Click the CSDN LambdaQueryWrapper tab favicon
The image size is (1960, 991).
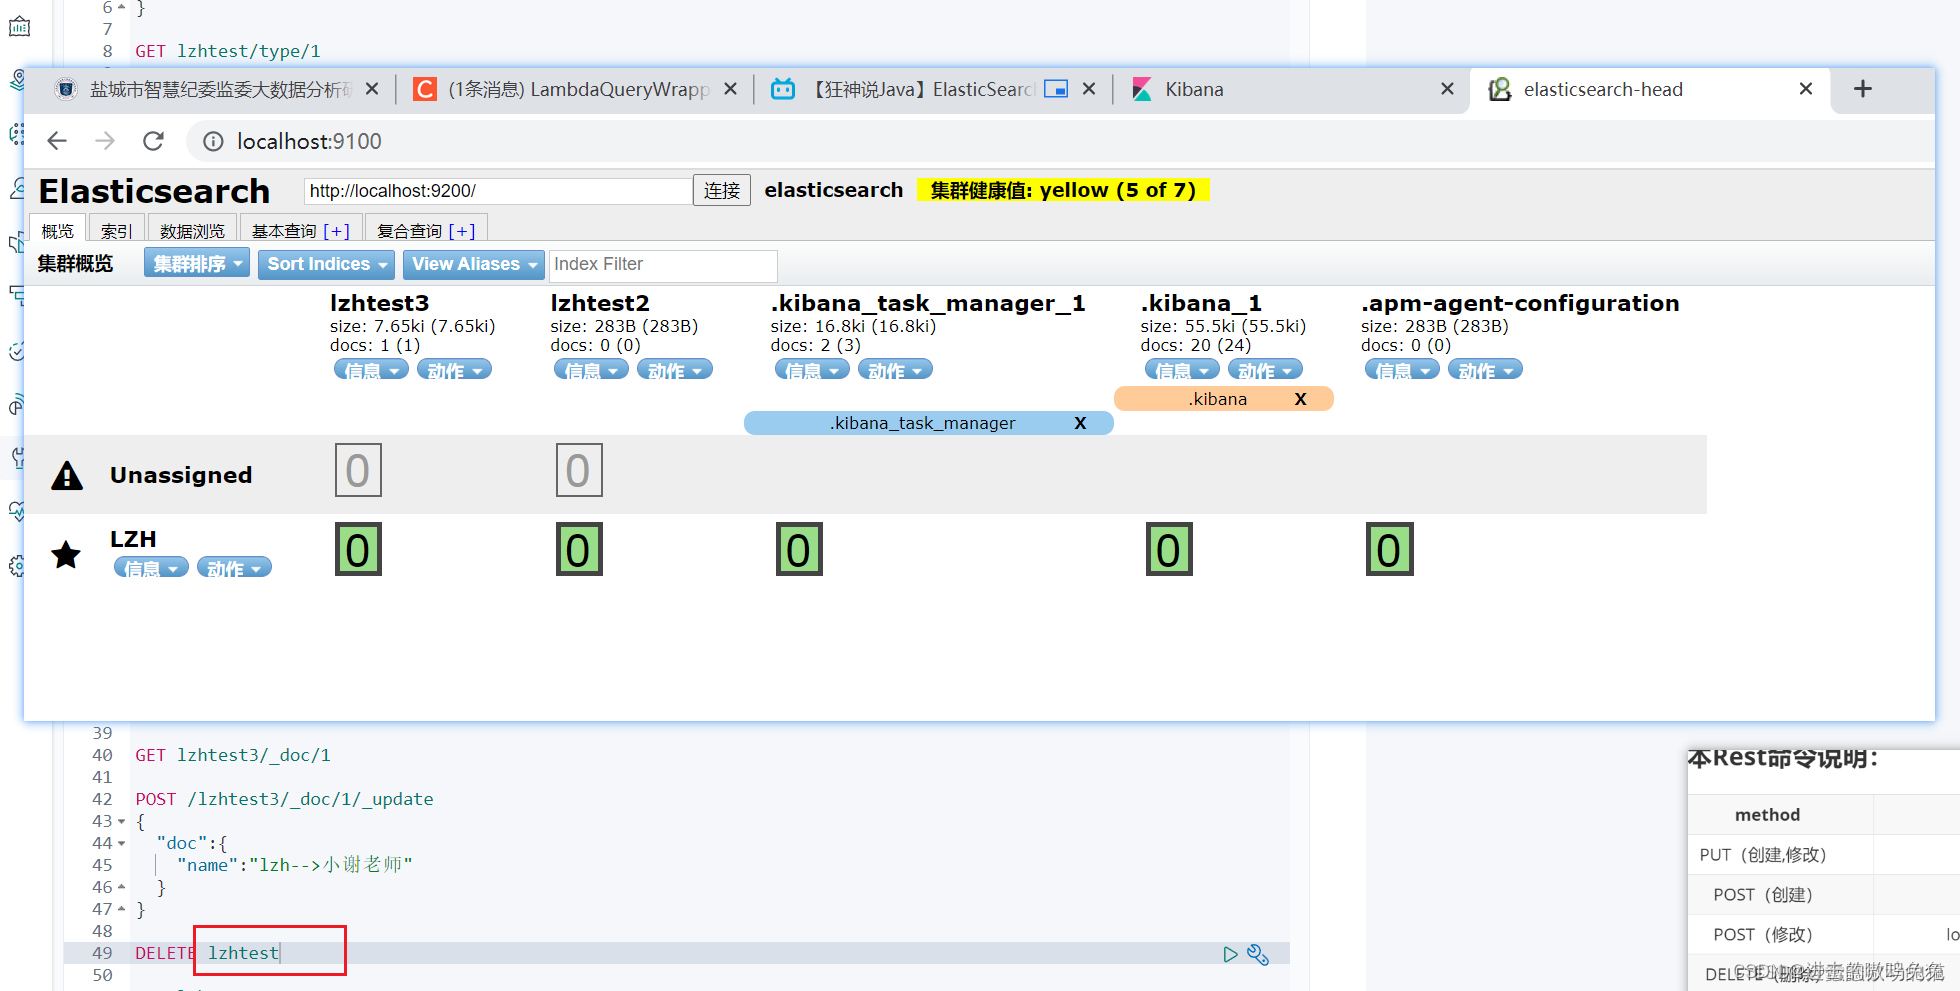point(425,89)
